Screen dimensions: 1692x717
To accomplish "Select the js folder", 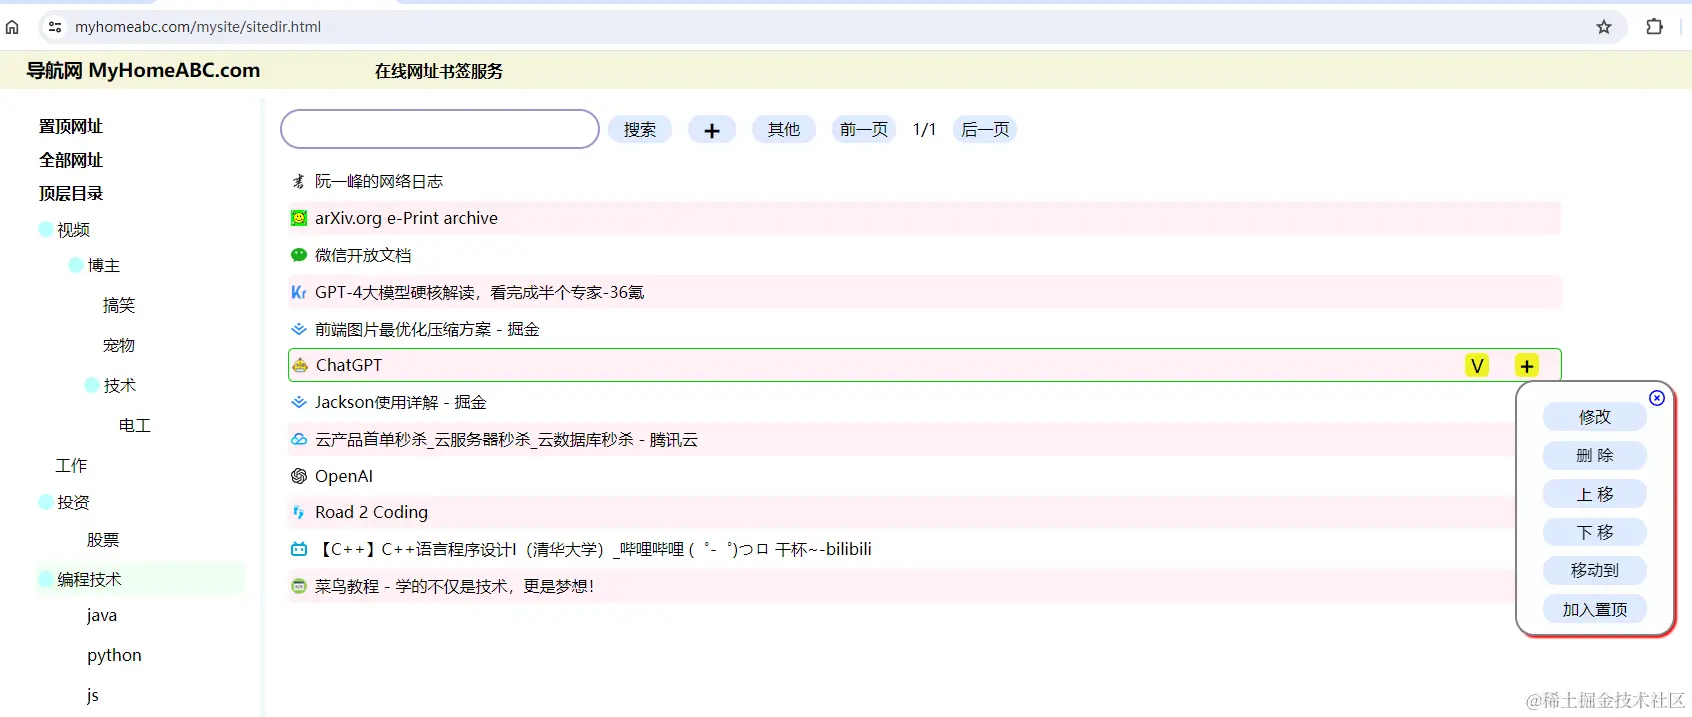I will tap(93, 695).
